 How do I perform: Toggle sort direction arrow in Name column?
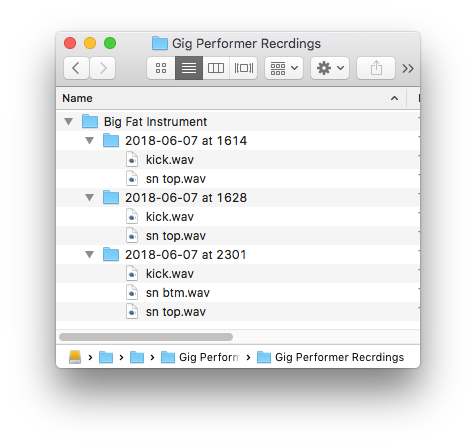(x=394, y=98)
